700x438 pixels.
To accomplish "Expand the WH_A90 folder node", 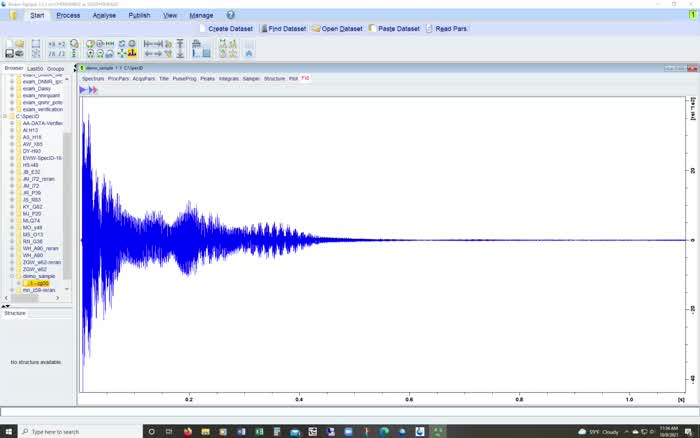I will [x=12, y=255].
